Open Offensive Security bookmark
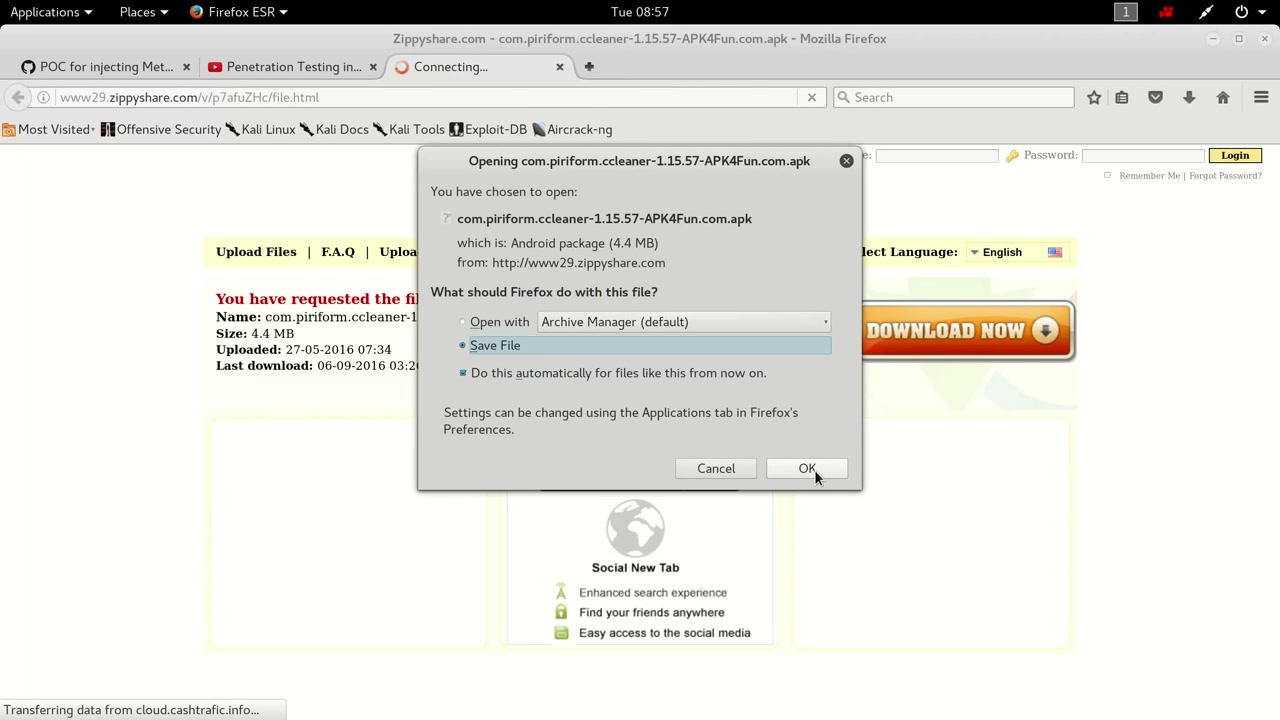This screenshot has height=720, width=1280. click(161, 129)
